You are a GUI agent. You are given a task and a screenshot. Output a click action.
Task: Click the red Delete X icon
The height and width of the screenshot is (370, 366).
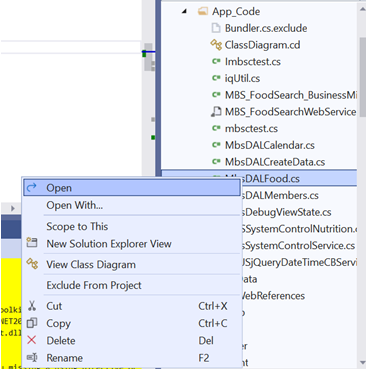tap(32, 340)
